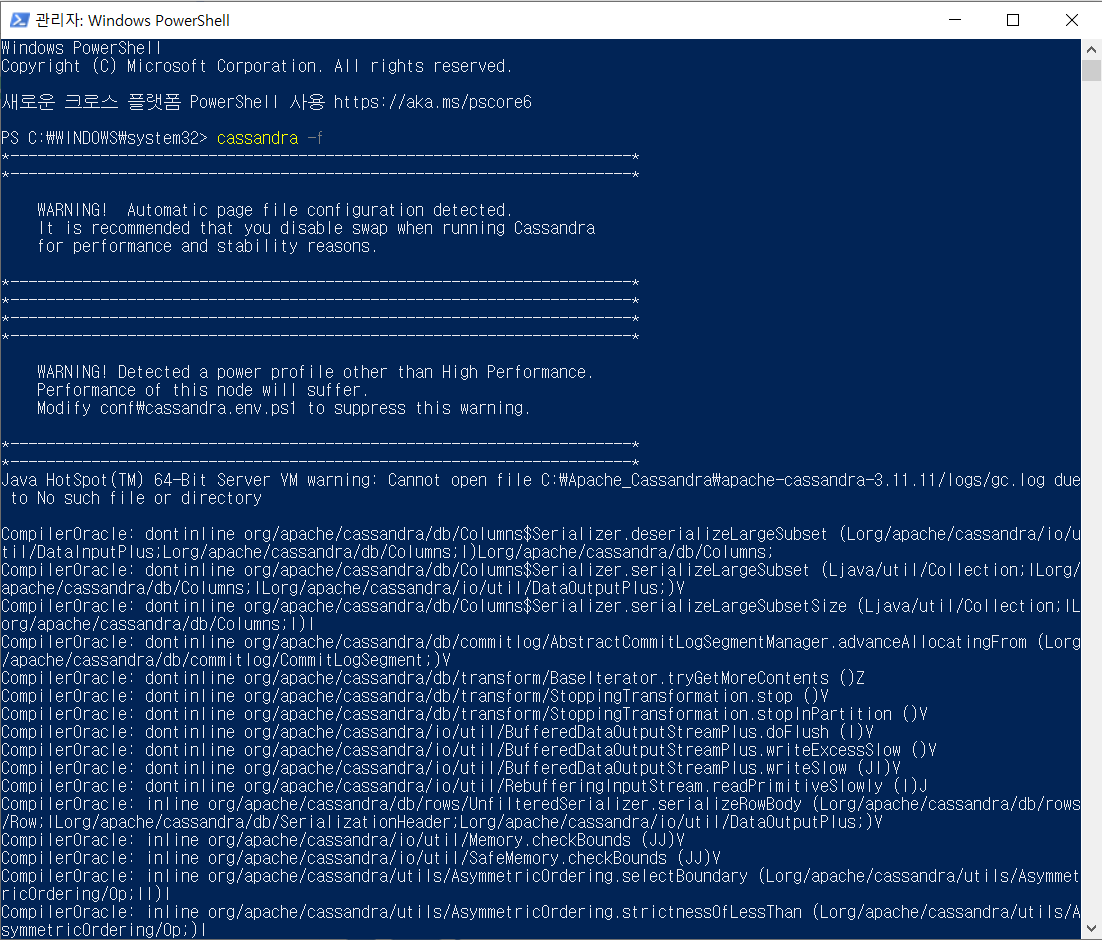The width and height of the screenshot is (1102, 940).
Task: Click the RebufferingInputStream.readPrimitiveSlowly line
Action: click(x=464, y=786)
